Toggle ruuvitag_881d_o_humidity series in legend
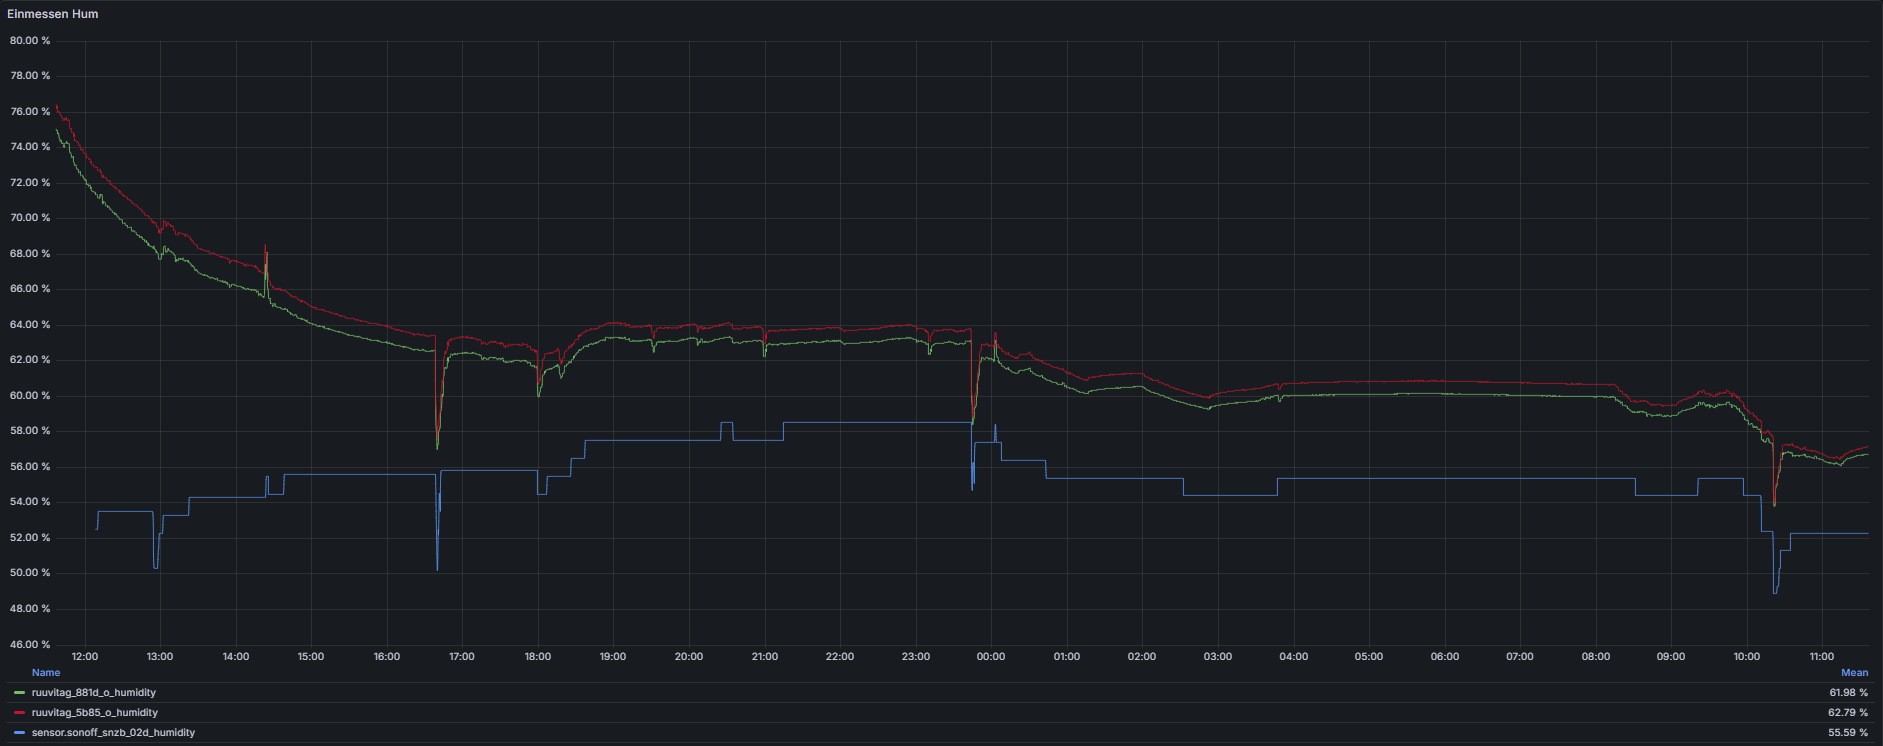This screenshot has width=1883, height=746. point(93,692)
